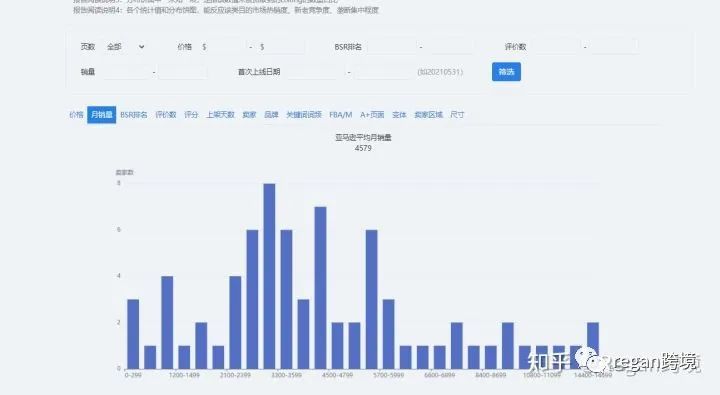Switch to the 评价数 tab
Image resolution: width=720 pixels, height=395 pixels.
[166, 115]
